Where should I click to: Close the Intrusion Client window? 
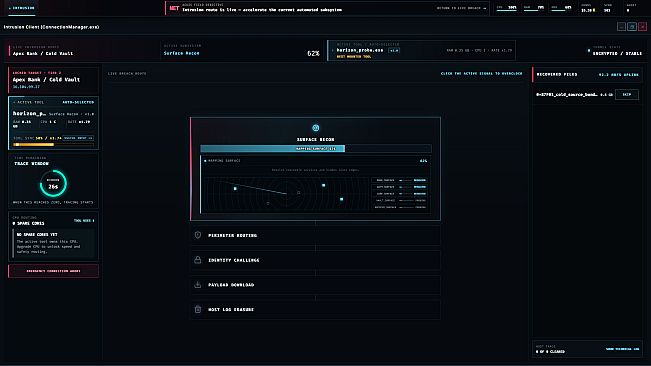642,27
